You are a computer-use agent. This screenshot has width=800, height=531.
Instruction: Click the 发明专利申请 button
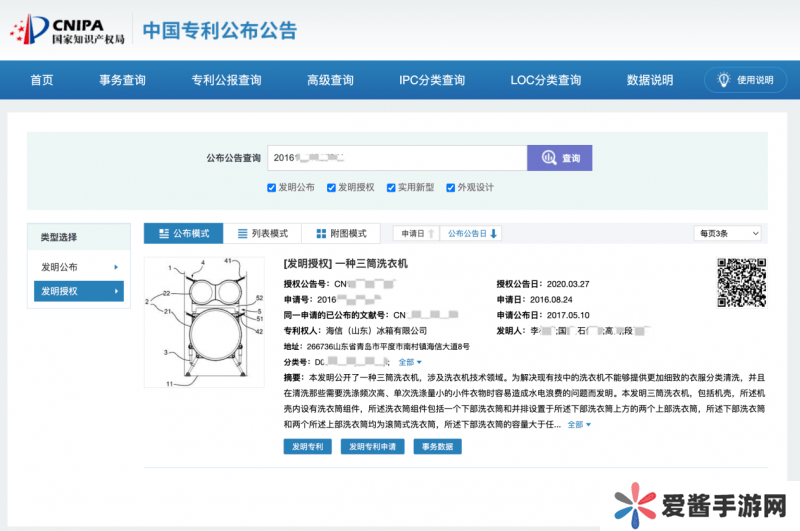(x=372, y=447)
